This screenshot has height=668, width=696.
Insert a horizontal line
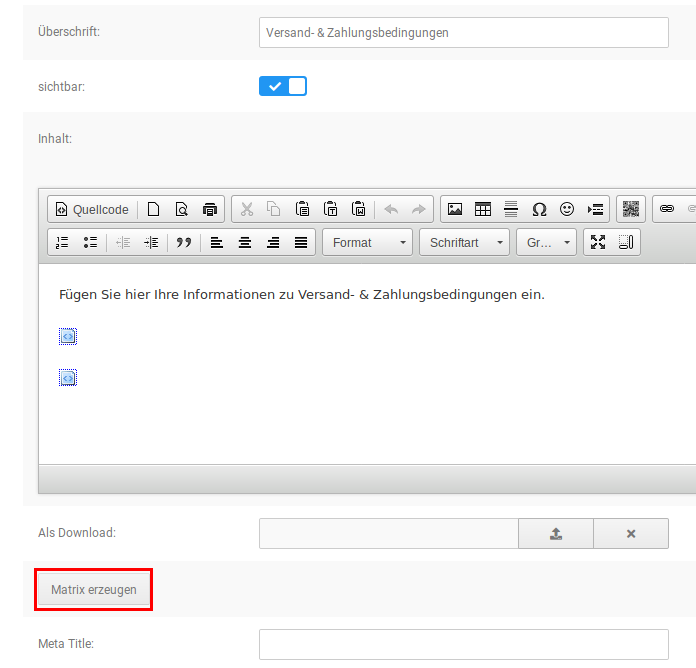coord(511,209)
